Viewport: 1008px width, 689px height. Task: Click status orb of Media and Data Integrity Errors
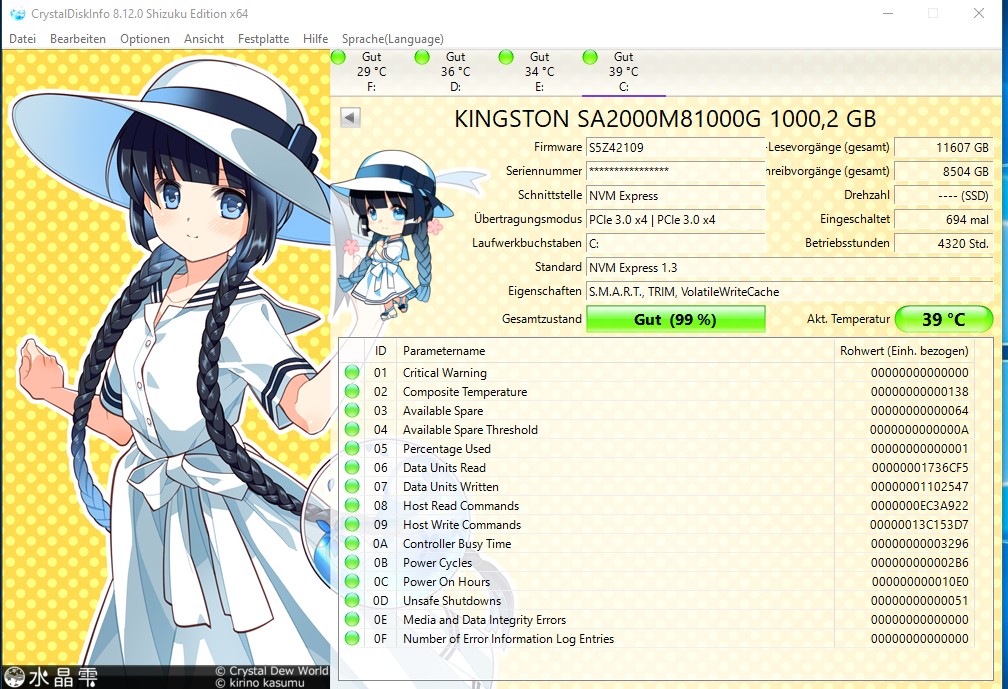pyautogui.click(x=352, y=619)
